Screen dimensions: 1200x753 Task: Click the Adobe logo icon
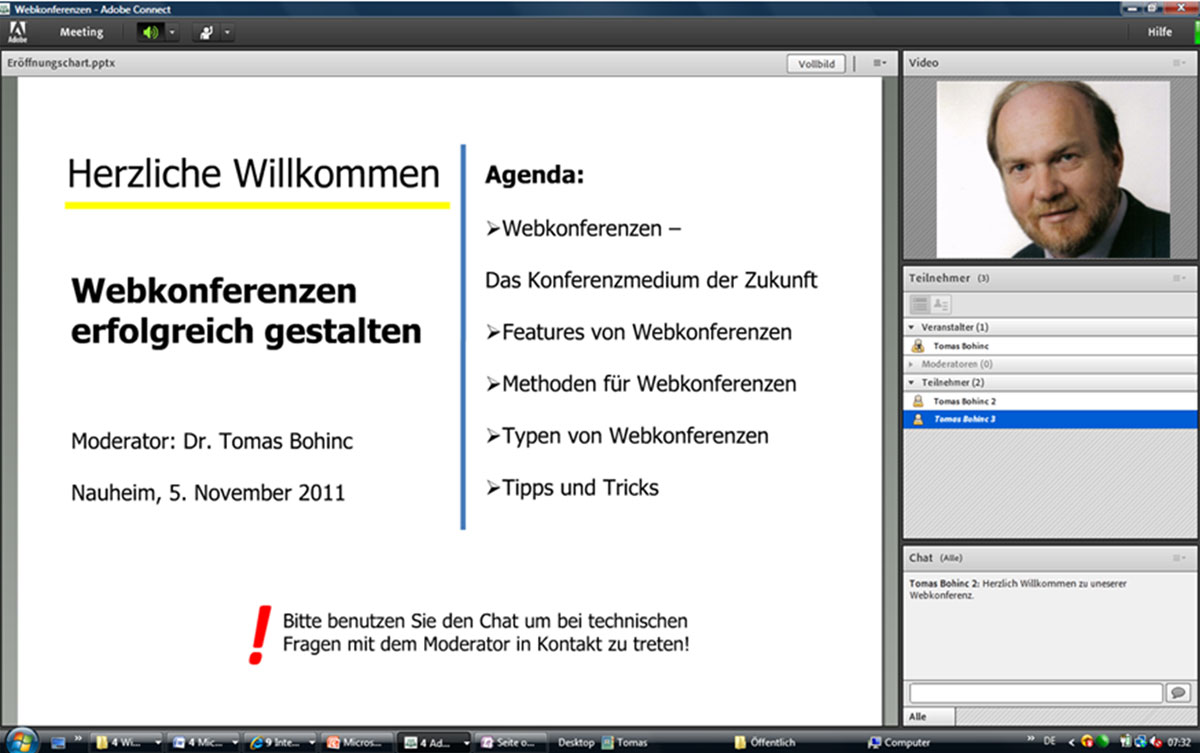(x=17, y=32)
